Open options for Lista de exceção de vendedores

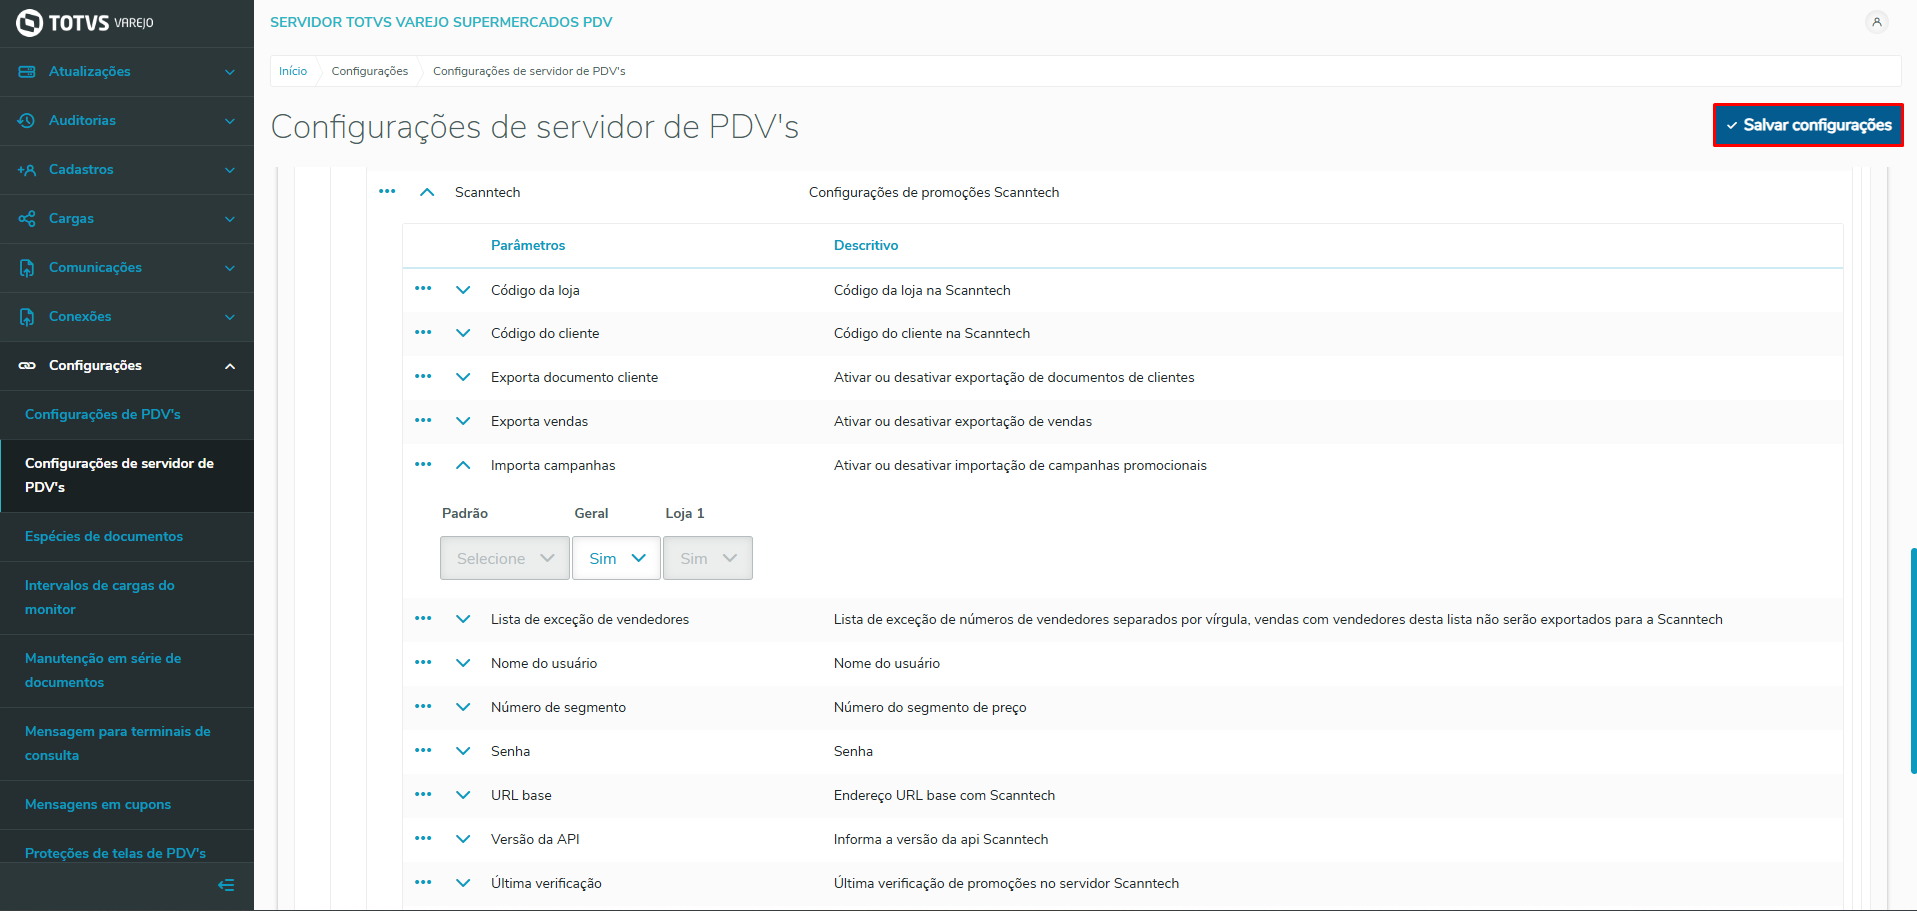coord(423,618)
